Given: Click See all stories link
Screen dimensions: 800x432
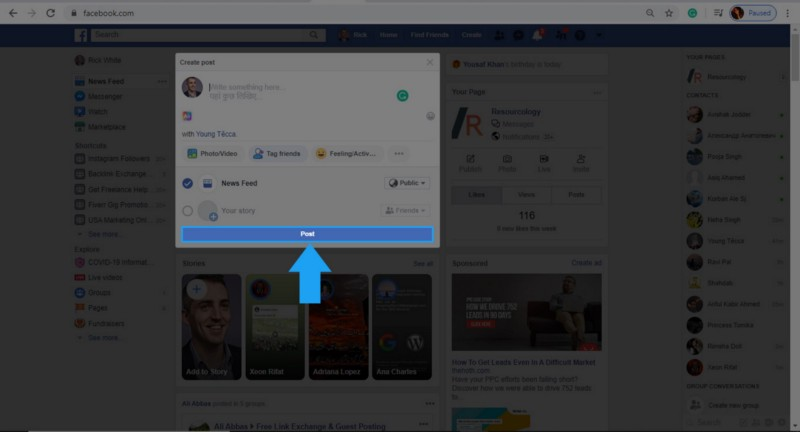Looking at the screenshot, I should pos(423,264).
